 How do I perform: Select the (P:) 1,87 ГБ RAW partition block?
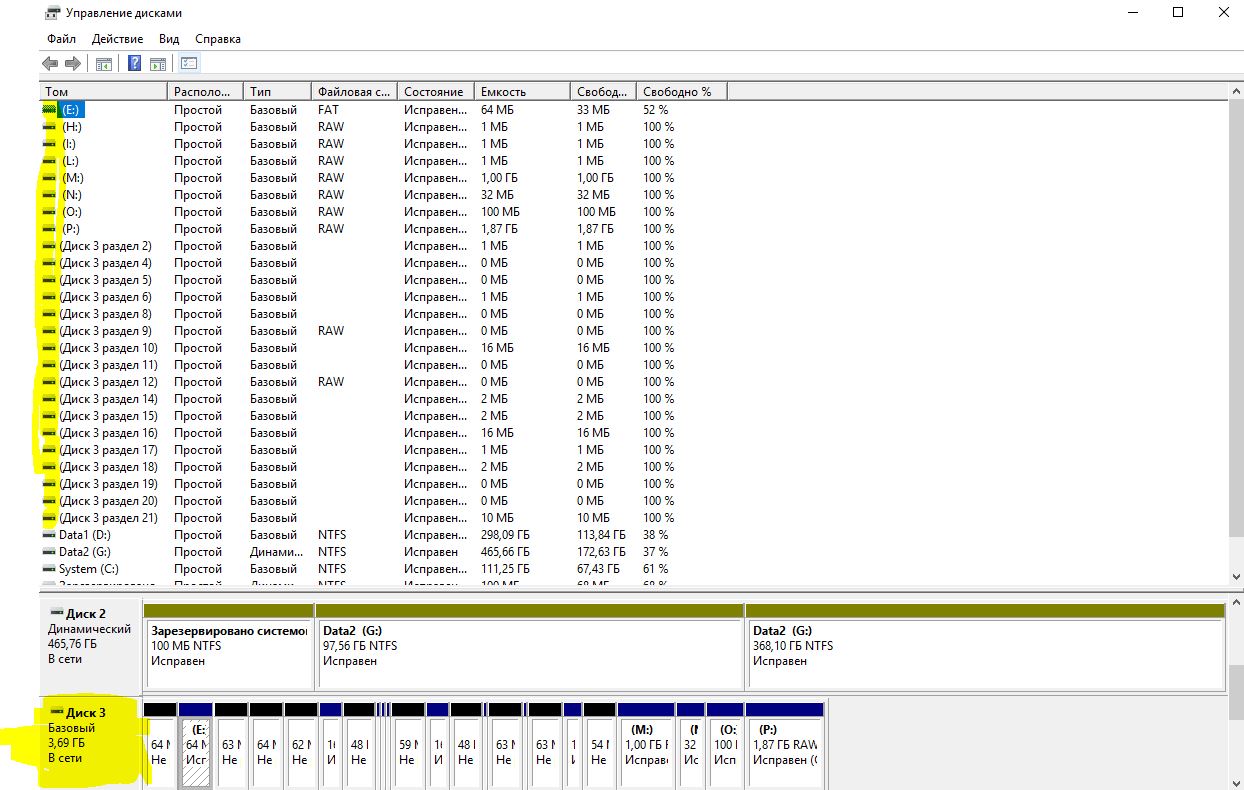click(784, 745)
